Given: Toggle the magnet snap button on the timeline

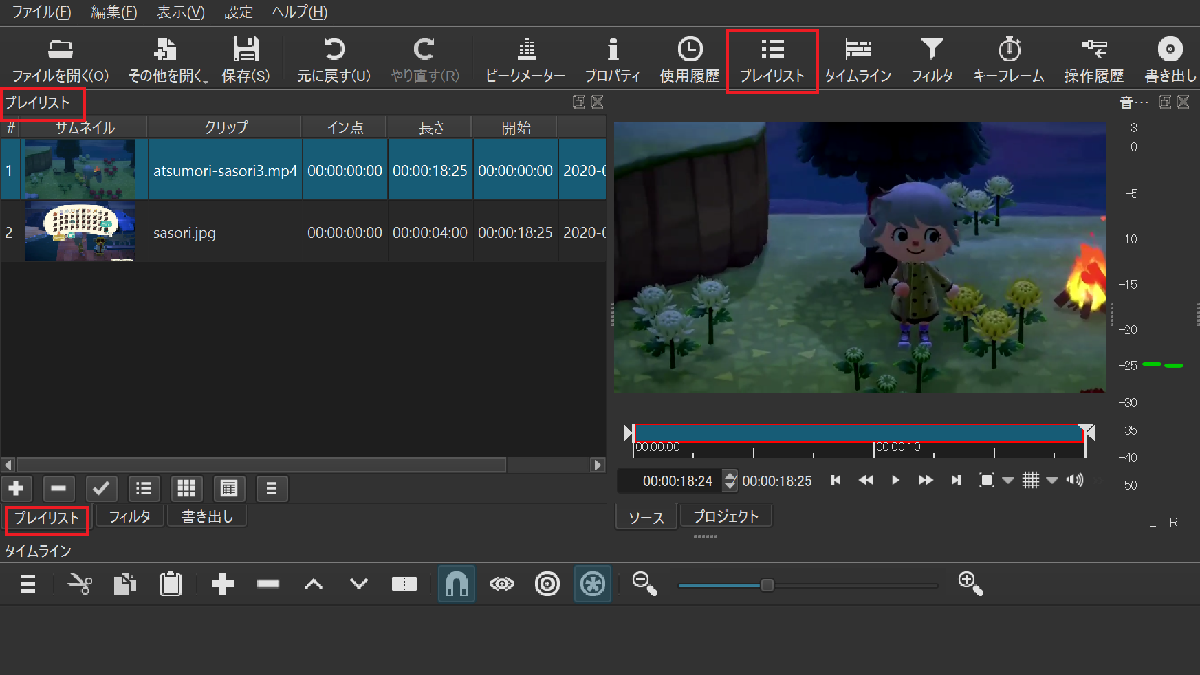Looking at the screenshot, I should tap(456, 585).
